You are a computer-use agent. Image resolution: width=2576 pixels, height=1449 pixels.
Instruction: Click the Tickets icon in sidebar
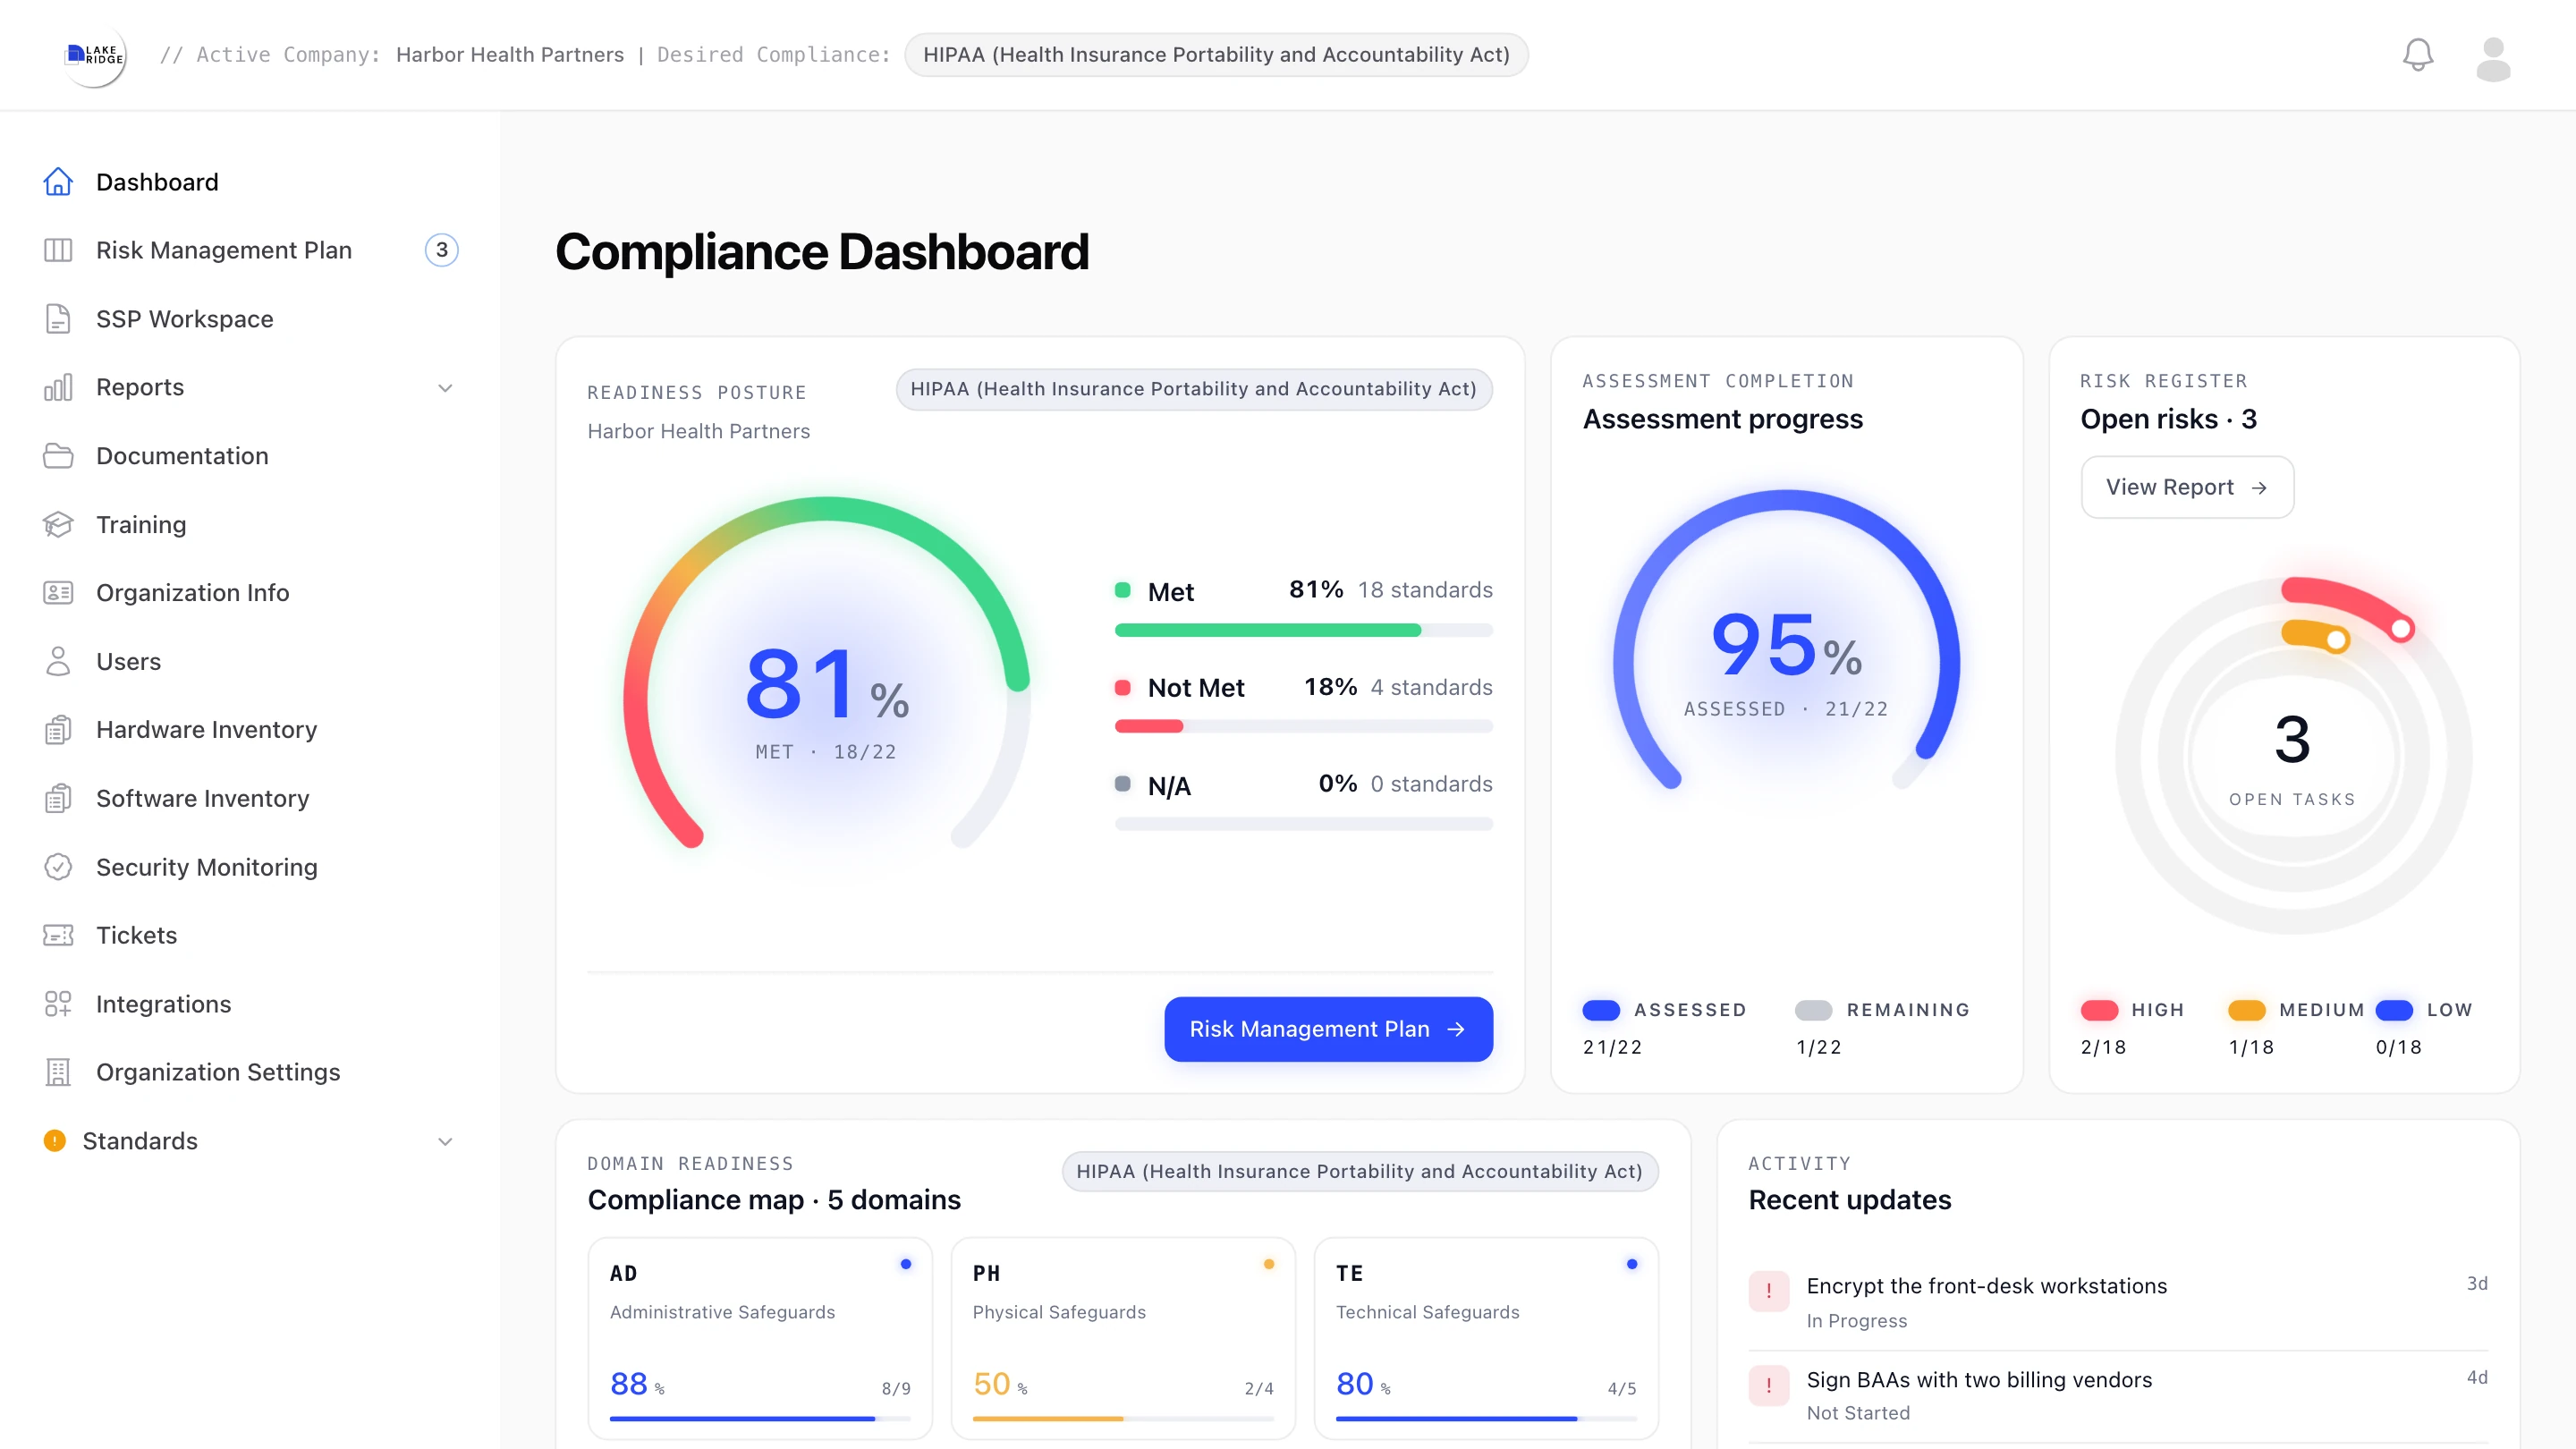tap(58, 935)
